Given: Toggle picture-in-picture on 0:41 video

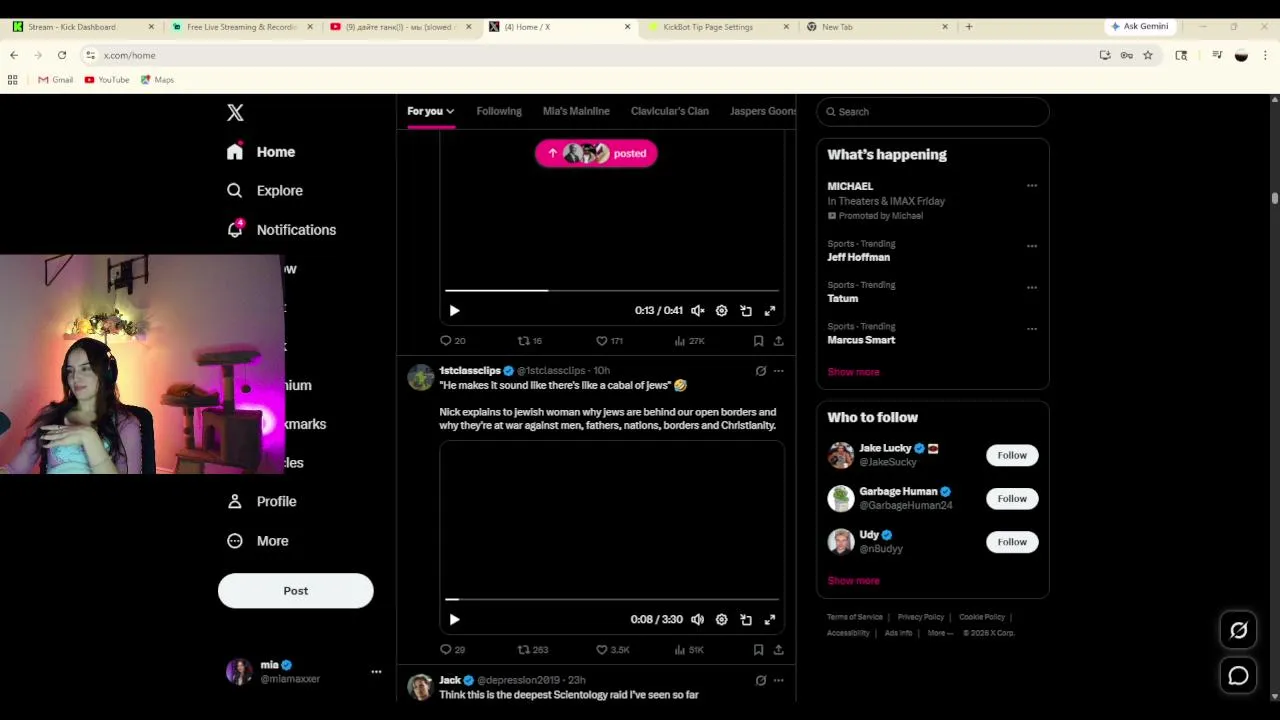Looking at the screenshot, I should 746,311.
